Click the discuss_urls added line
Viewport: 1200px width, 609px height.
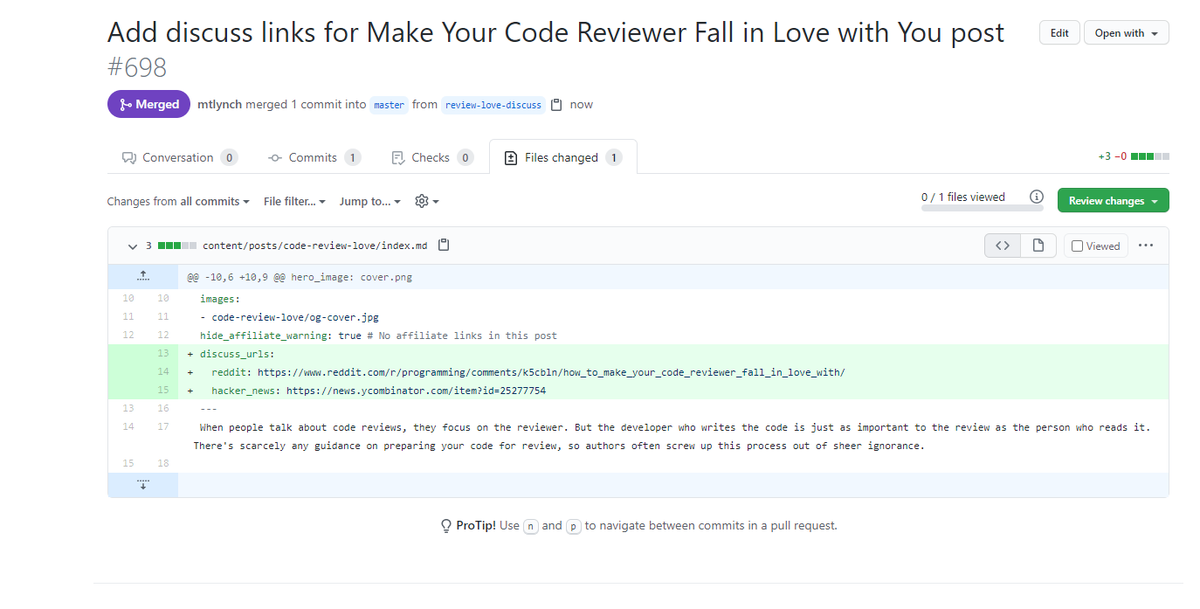coord(673,353)
